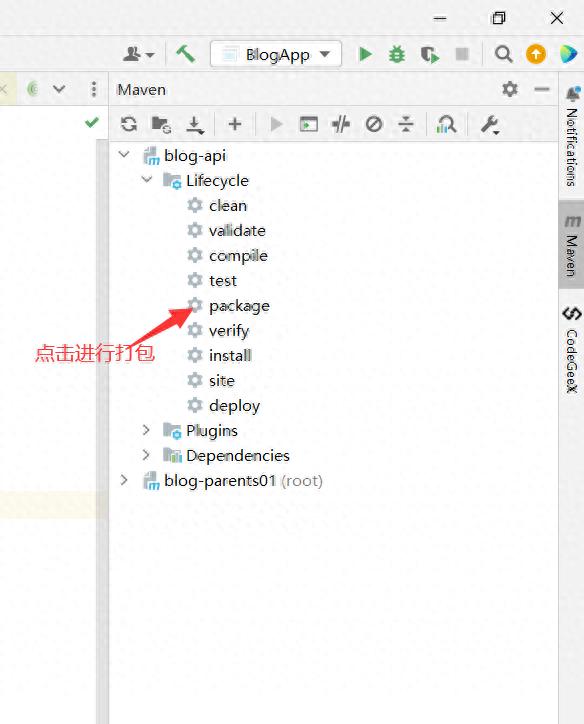Toggle Offline Mode in Maven toolbar

341,124
